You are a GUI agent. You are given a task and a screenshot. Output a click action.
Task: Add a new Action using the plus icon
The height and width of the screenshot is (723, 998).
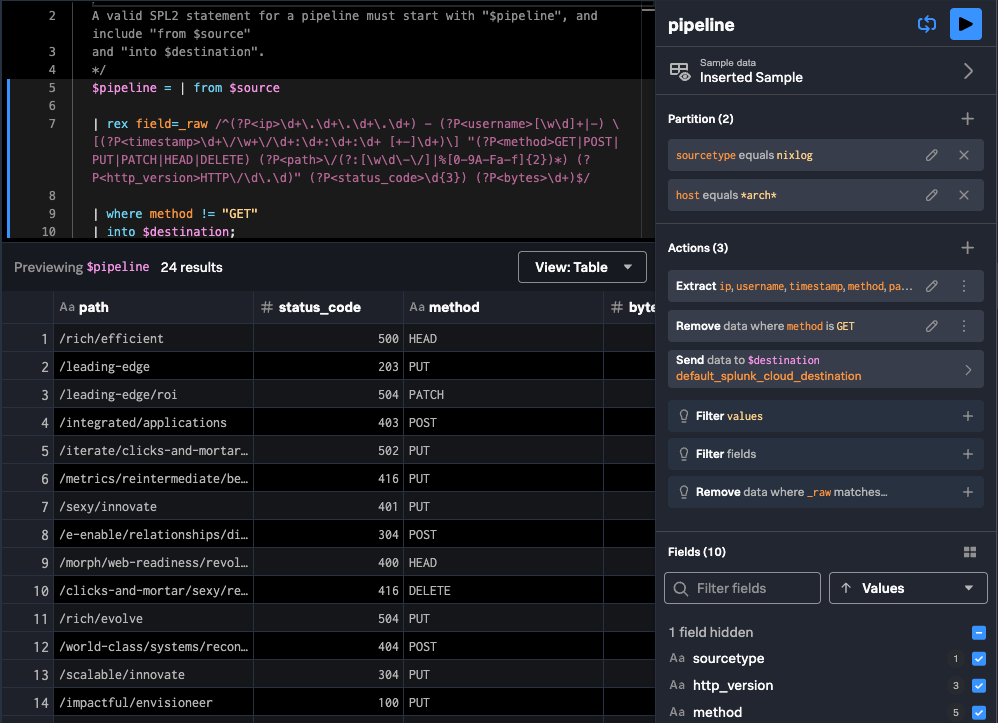[967, 247]
